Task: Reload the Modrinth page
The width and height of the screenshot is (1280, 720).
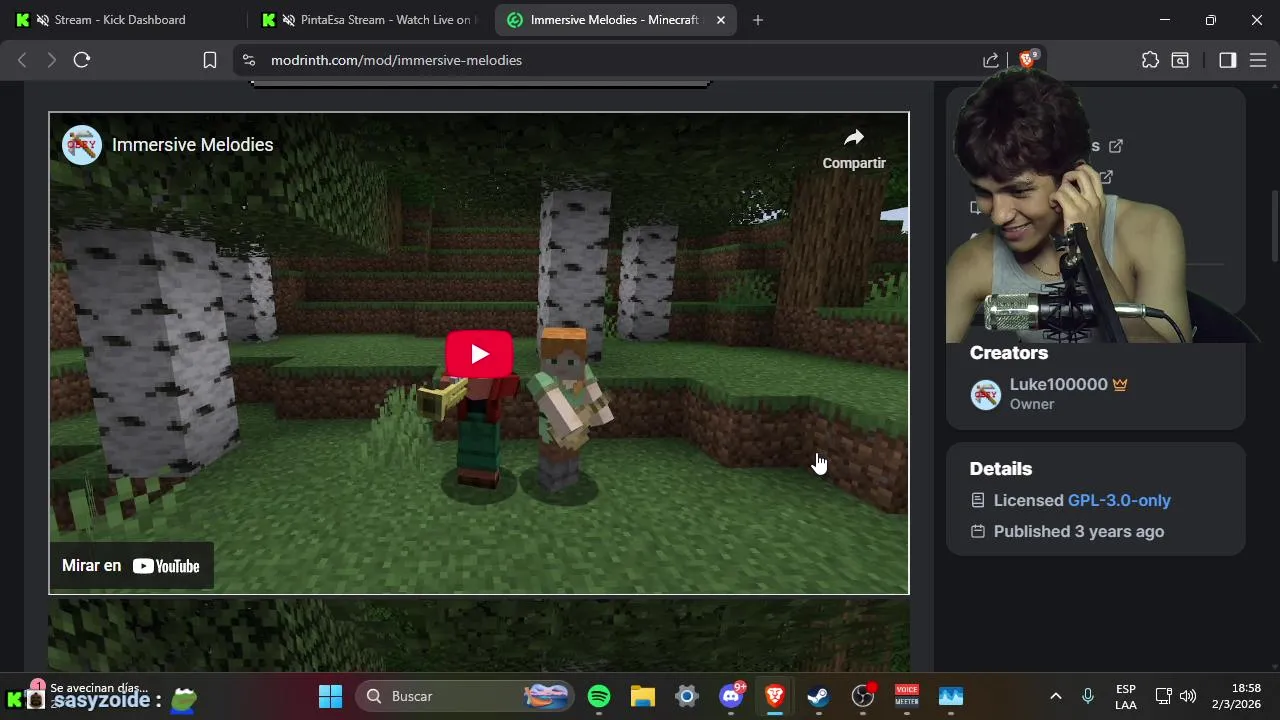Action: click(82, 60)
